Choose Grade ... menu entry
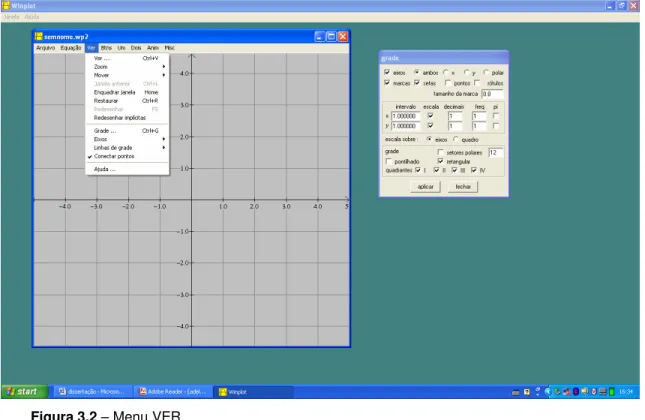The height and width of the screenshot is (420, 645). (x=127, y=130)
